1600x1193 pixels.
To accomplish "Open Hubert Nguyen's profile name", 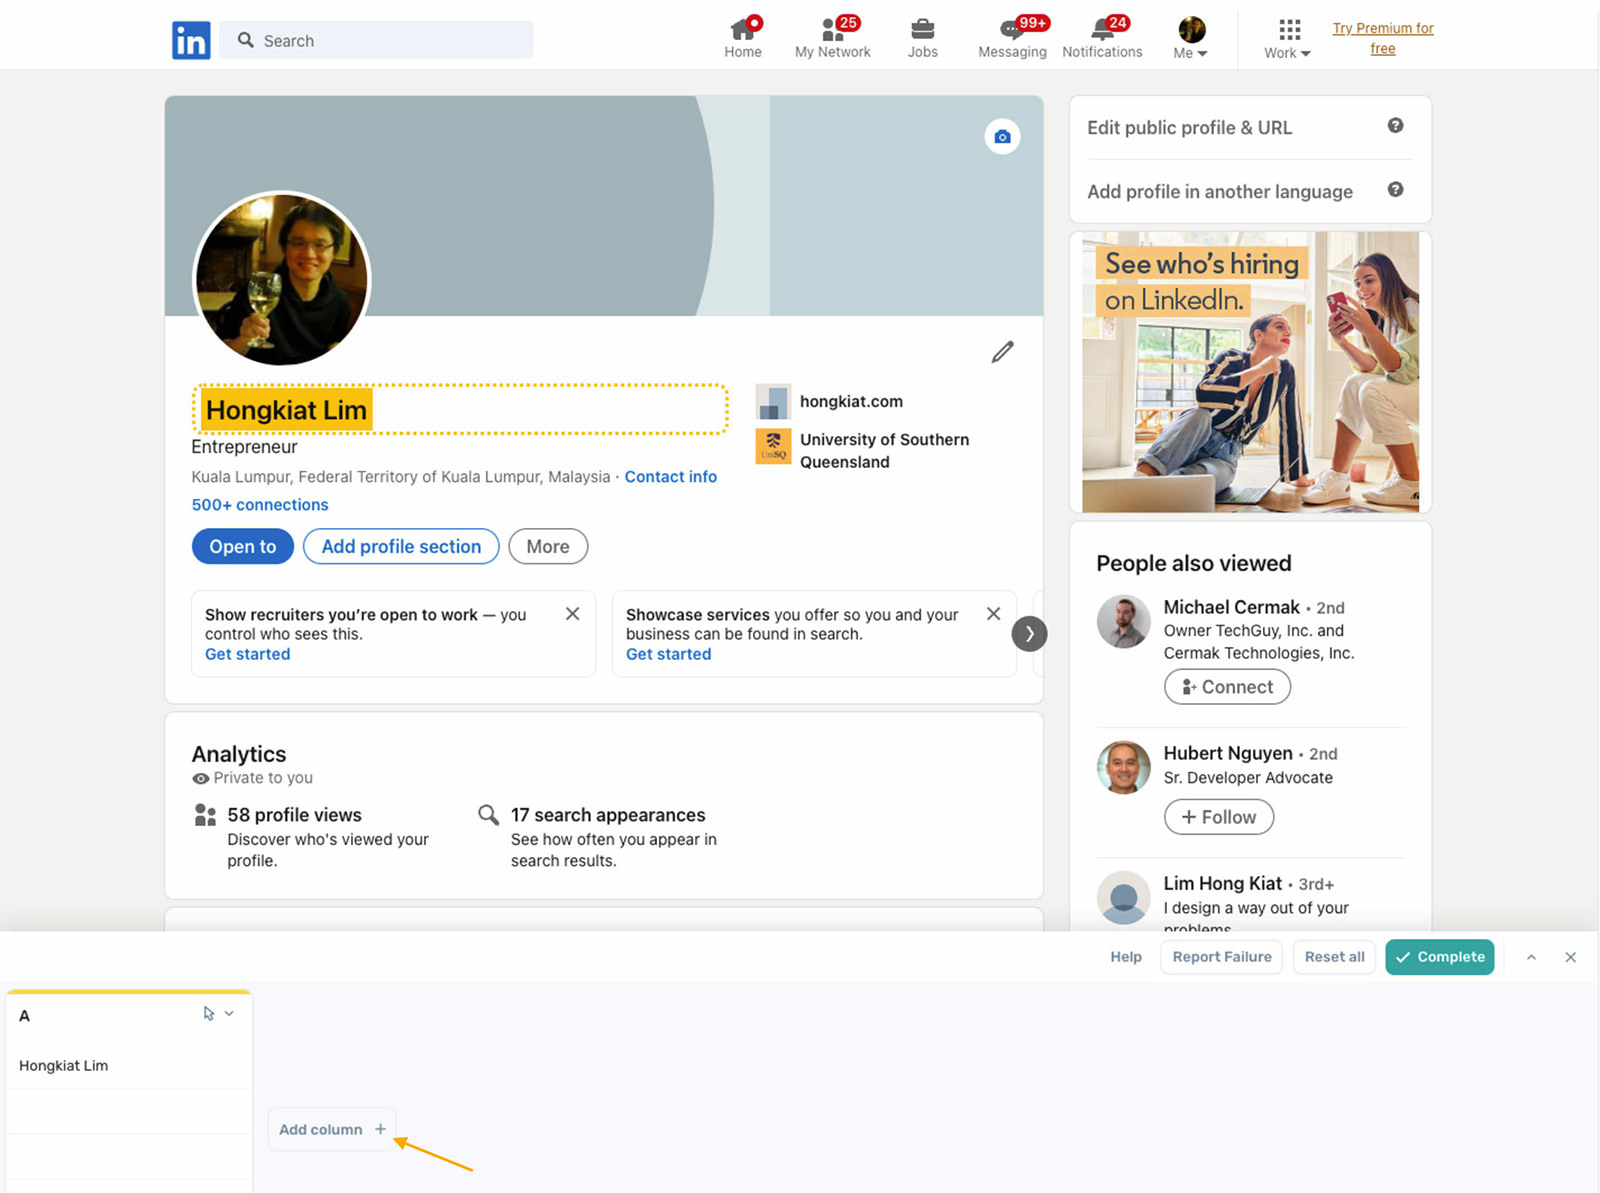I will [1228, 753].
